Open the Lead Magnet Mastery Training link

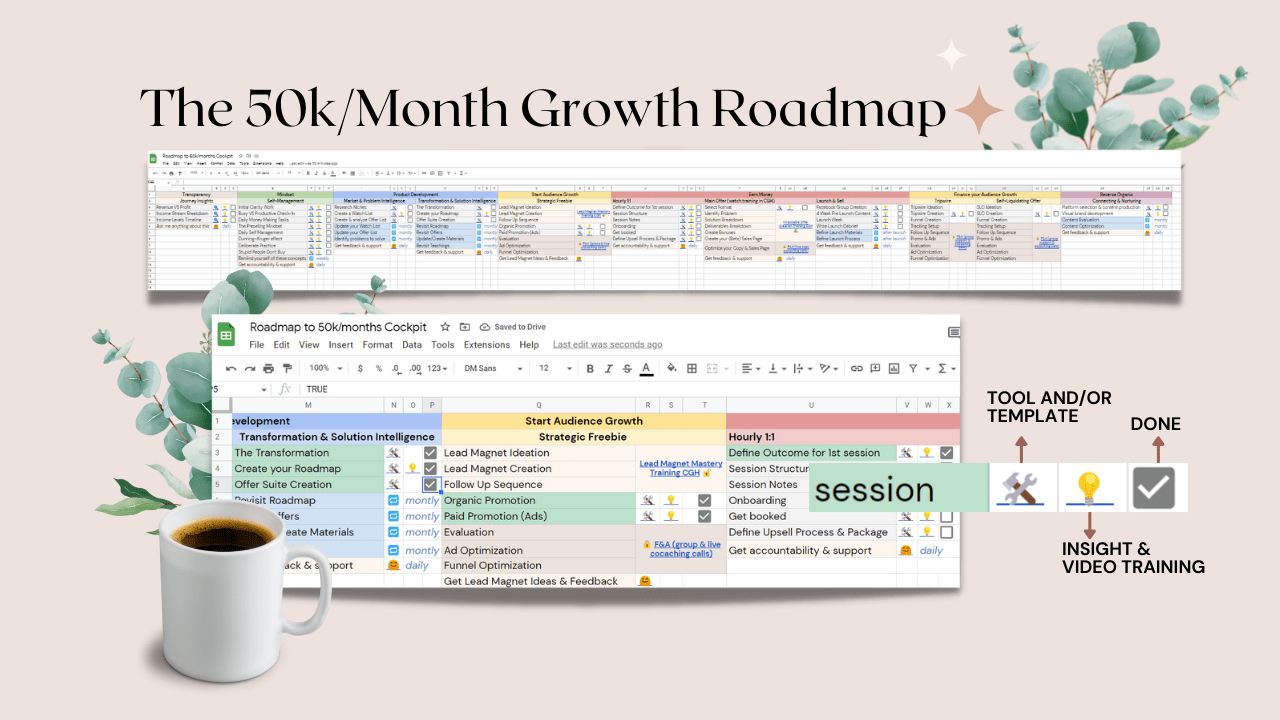(x=681, y=468)
